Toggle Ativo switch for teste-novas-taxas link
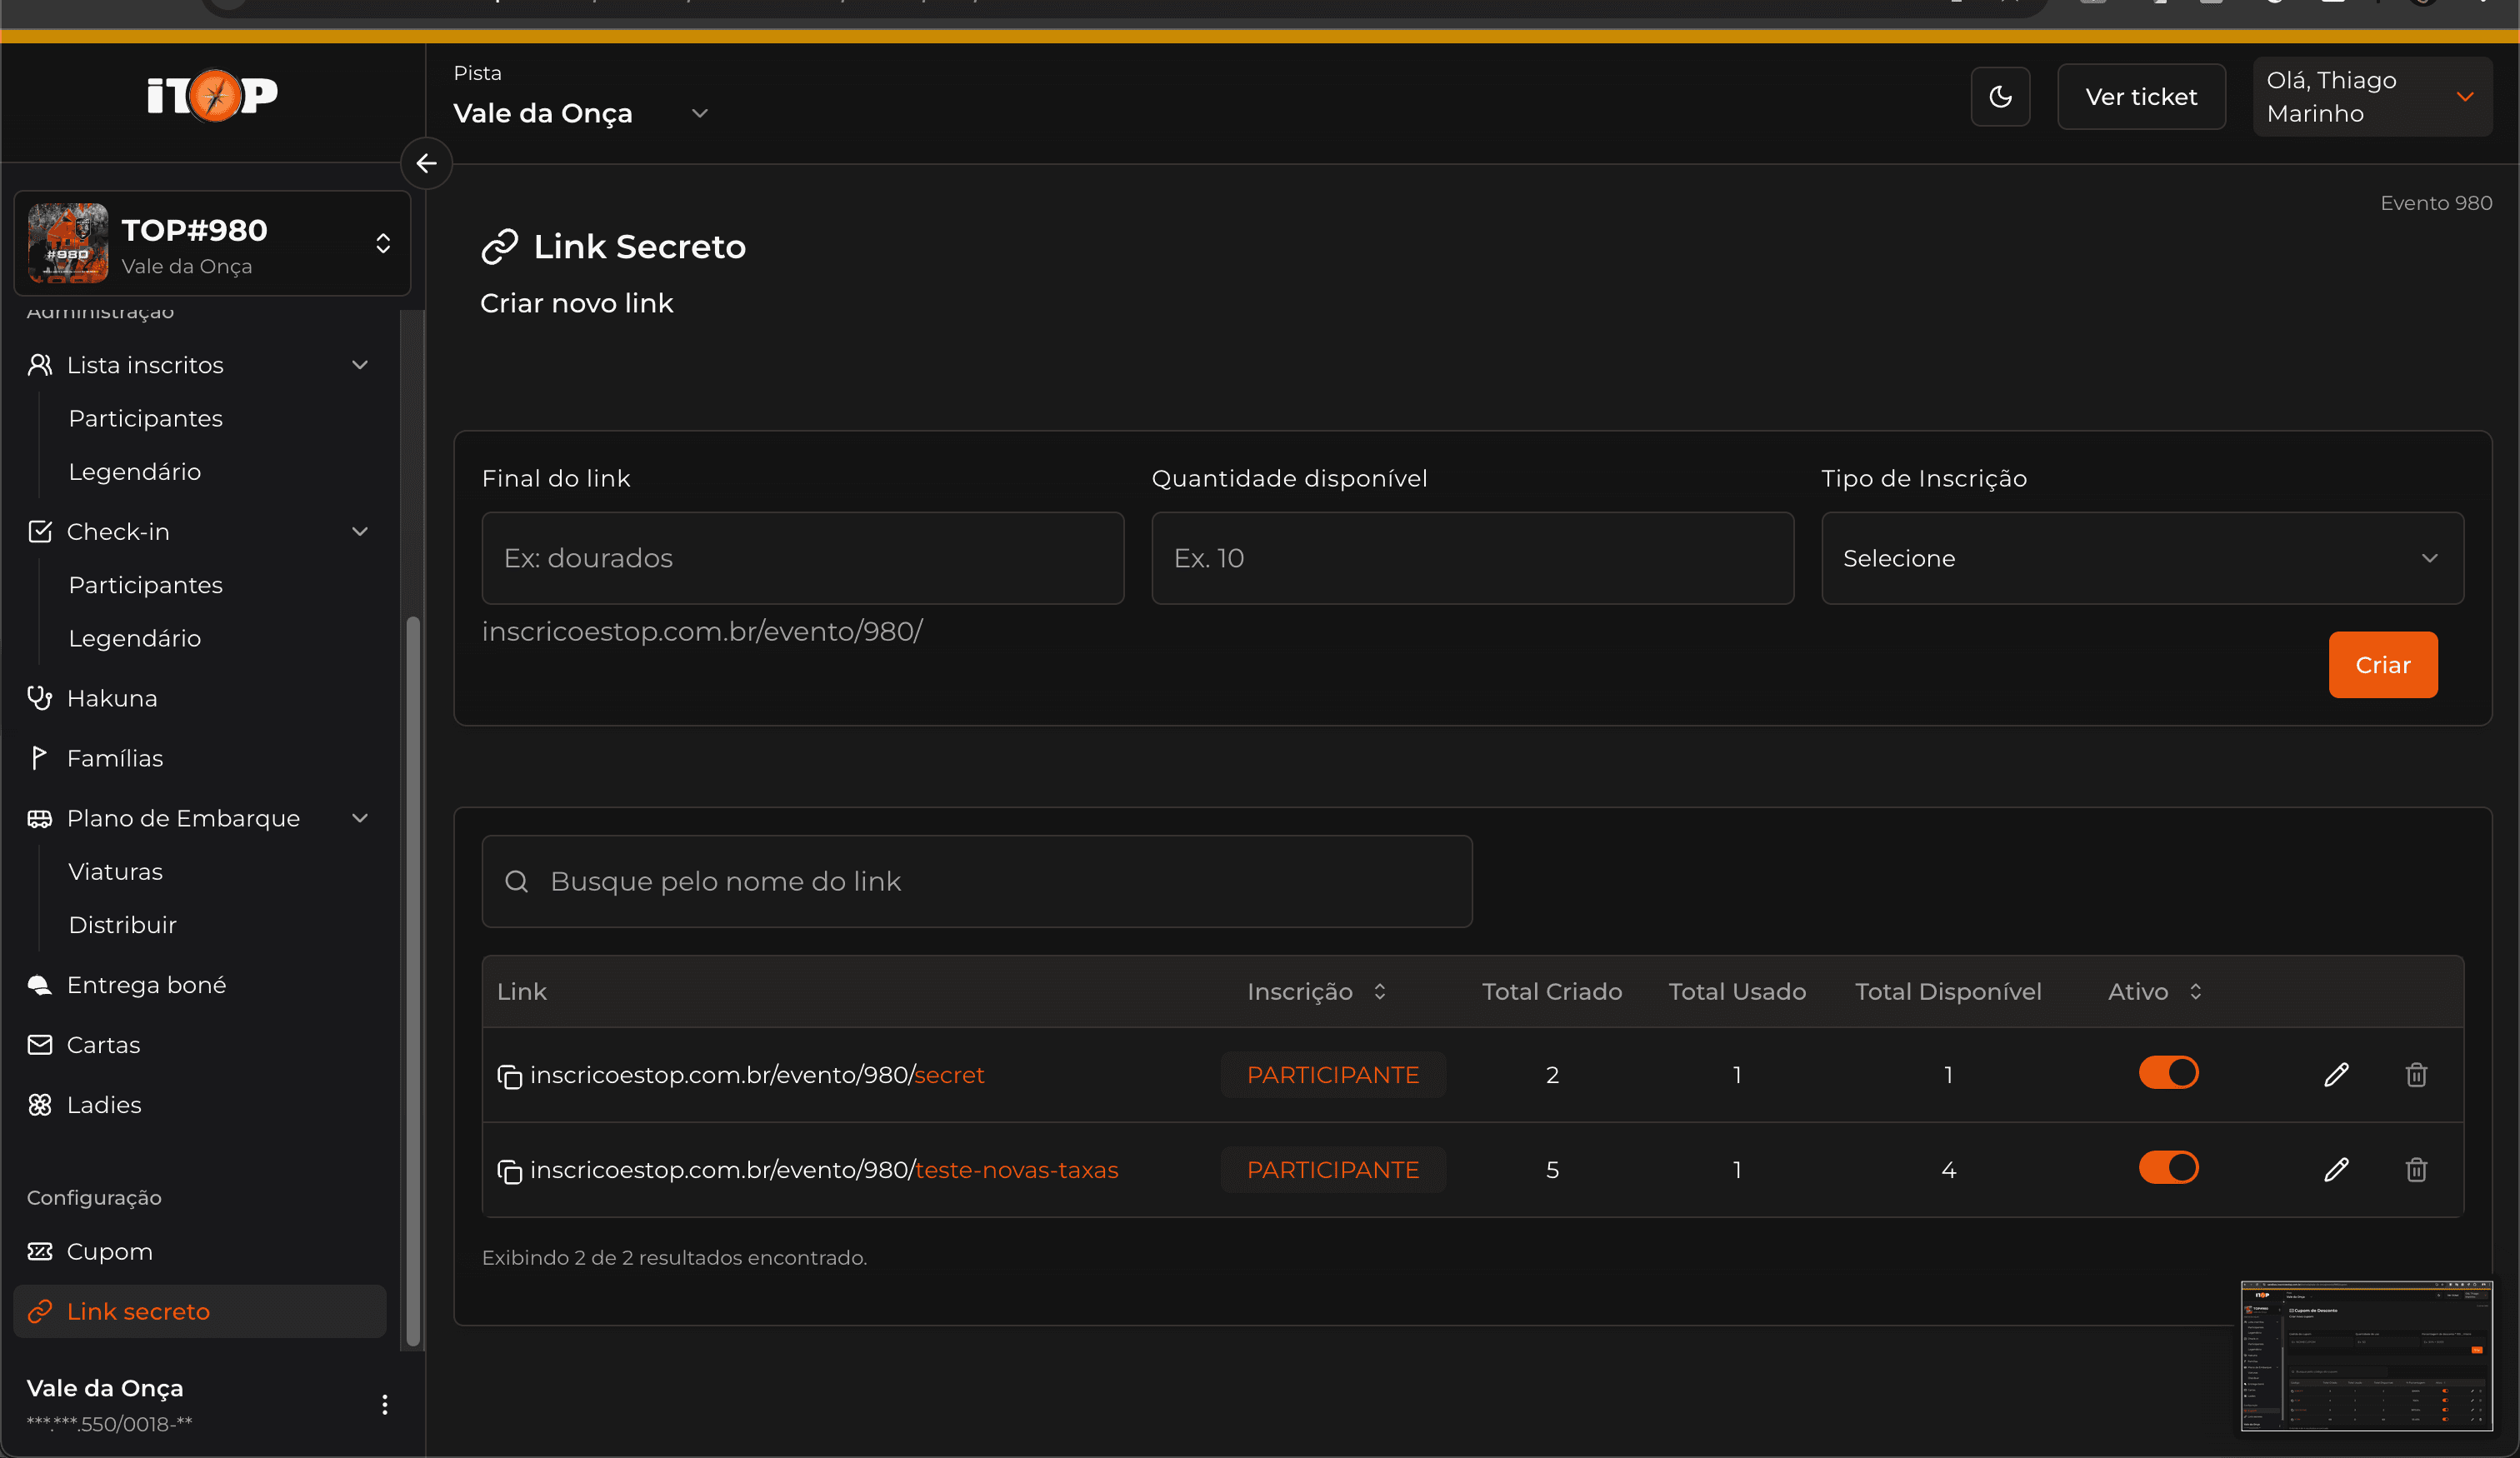 2168,1168
